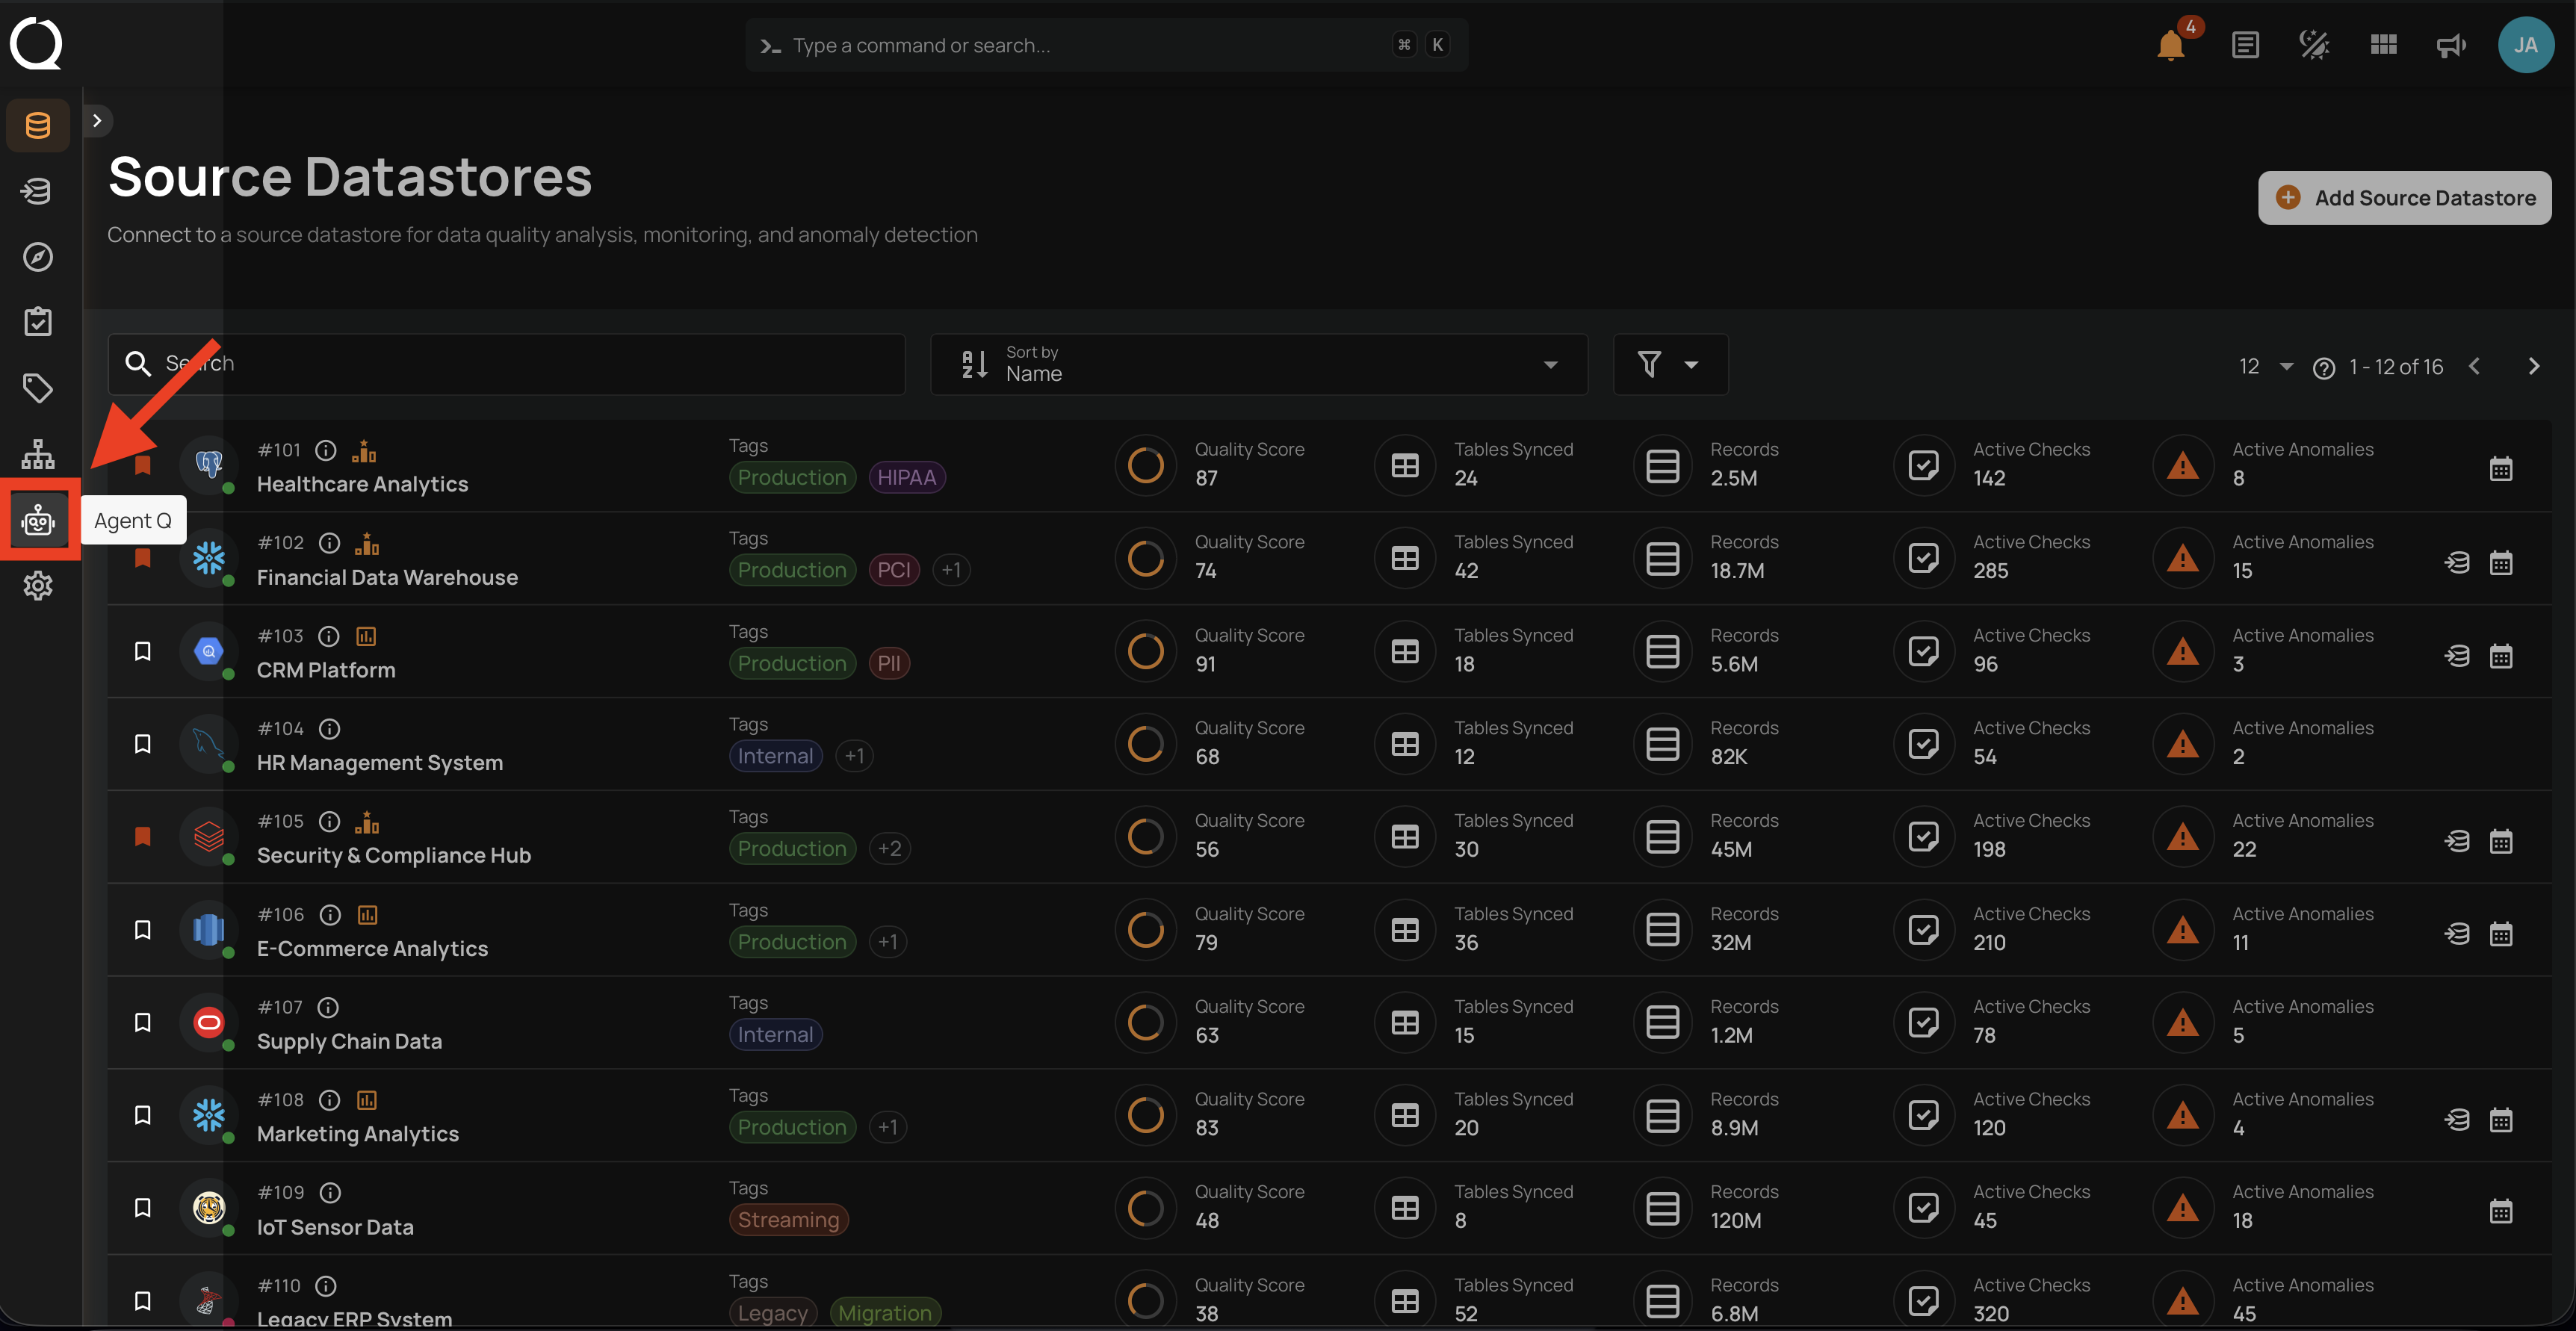Toggle bookmark for CRM Platform

pyautogui.click(x=143, y=651)
